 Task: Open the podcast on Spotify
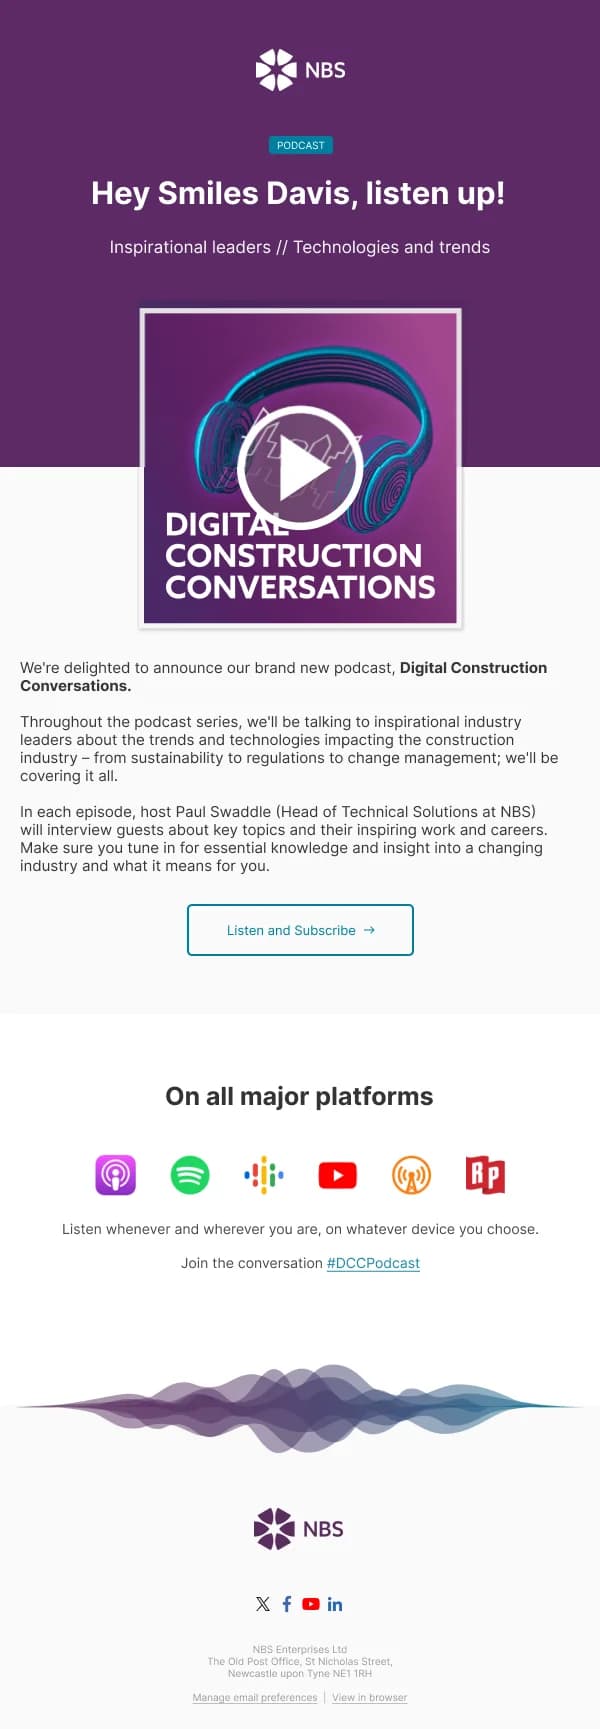click(189, 1175)
